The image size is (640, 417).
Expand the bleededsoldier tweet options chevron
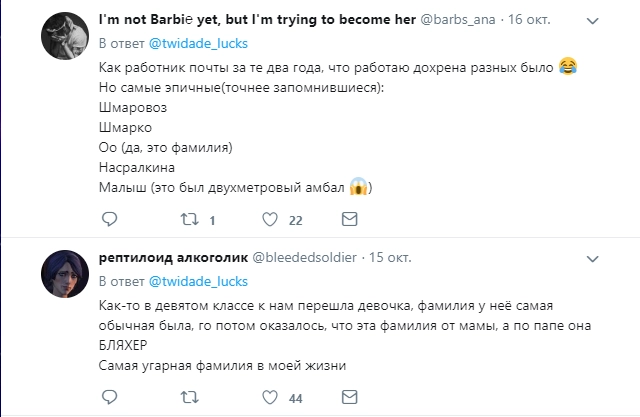592,257
